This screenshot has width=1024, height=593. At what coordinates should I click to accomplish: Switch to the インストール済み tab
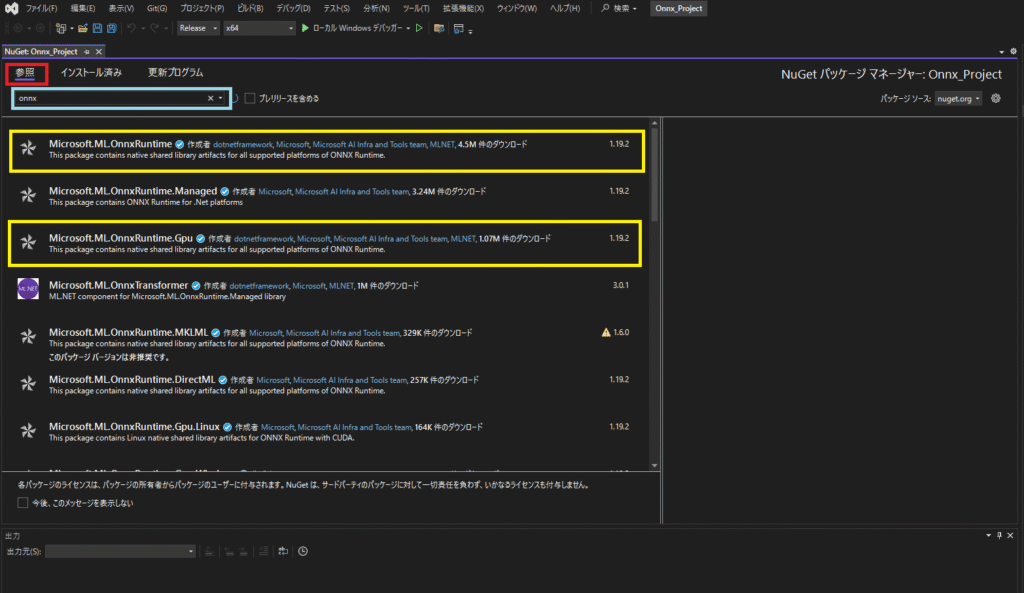(x=91, y=72)
